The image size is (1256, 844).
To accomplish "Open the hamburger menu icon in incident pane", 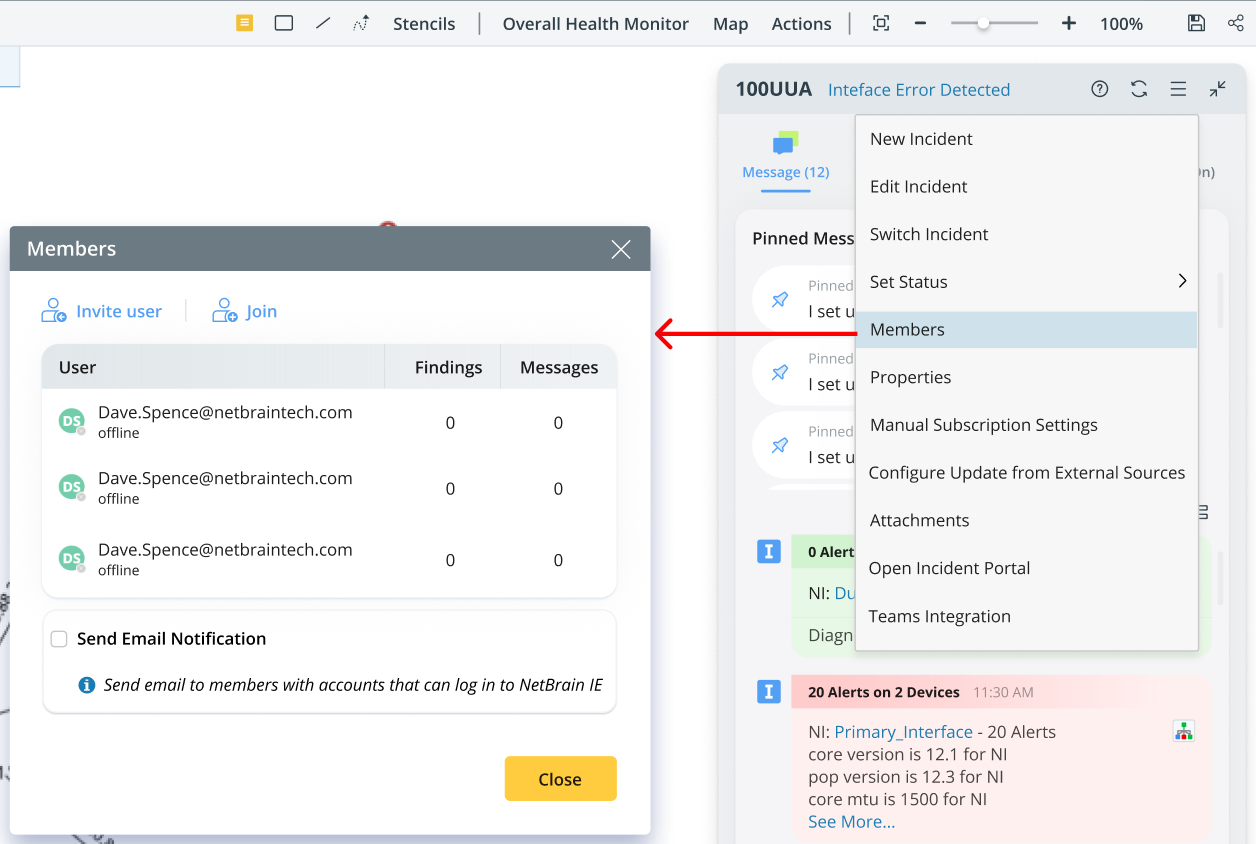I will point(1178,89).
